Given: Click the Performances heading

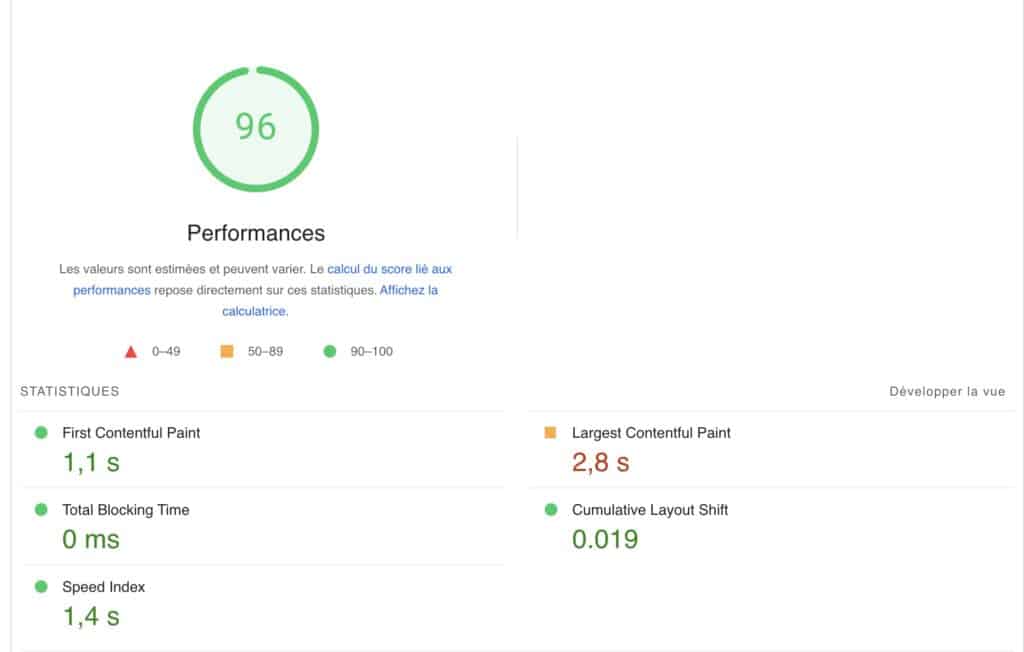Looking at the screenshot, I should 255,233.
